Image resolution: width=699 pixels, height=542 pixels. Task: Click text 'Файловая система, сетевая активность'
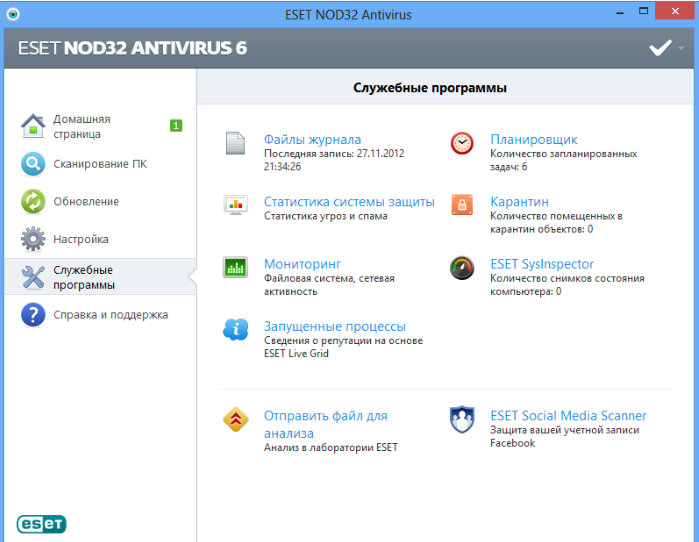[329, 285]
